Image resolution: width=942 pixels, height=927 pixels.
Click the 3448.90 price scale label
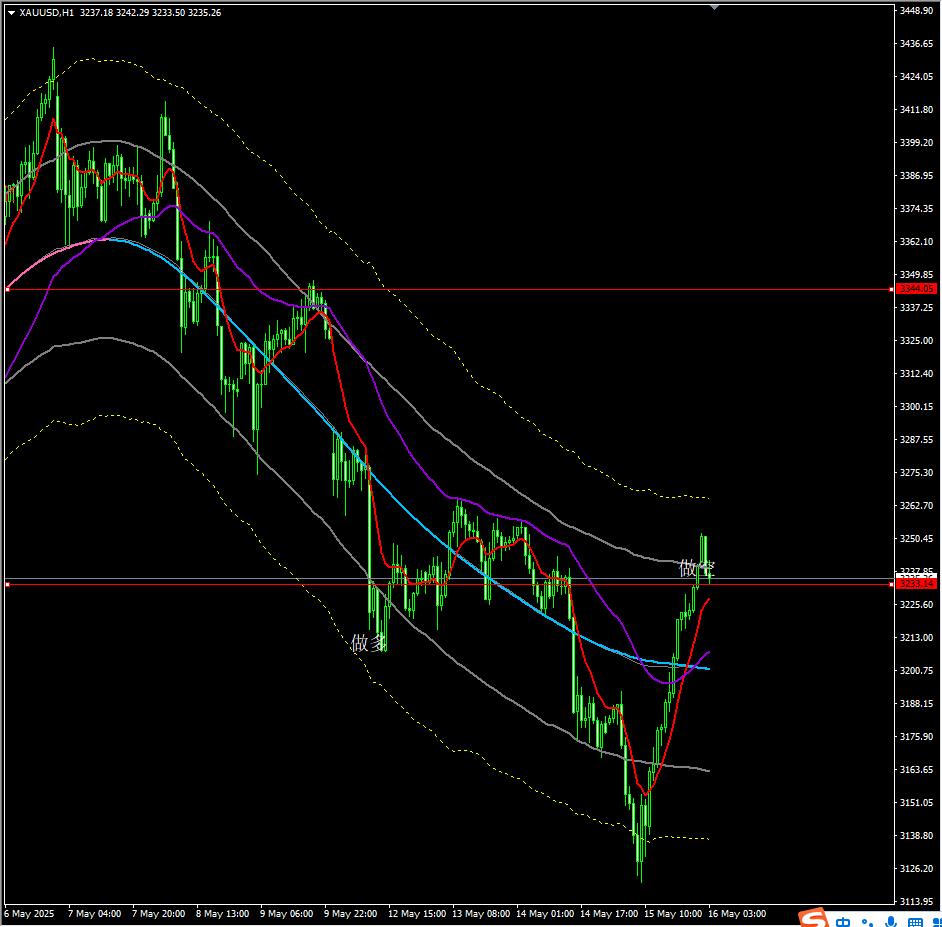pos(916,11)
